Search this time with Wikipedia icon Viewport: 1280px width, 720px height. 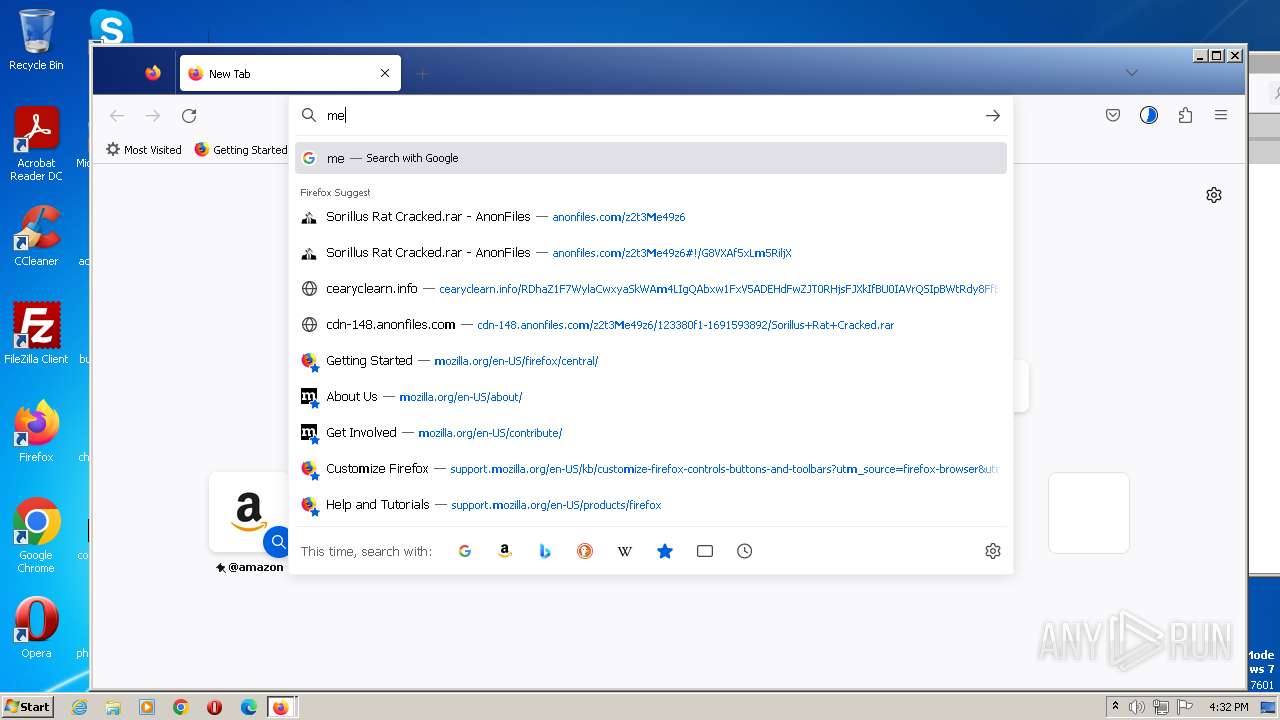click(625, 551)
